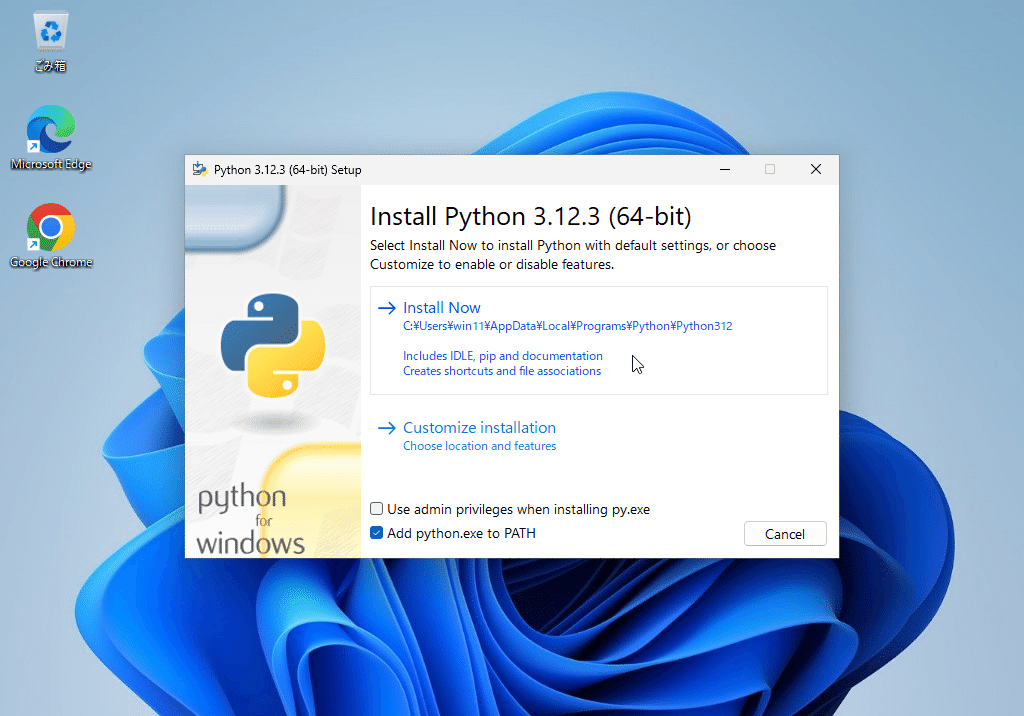Viewport: 1024px width, 716px height.
Task: Click the 'Add python.exe to PATH' label
Action: (461, 534)
